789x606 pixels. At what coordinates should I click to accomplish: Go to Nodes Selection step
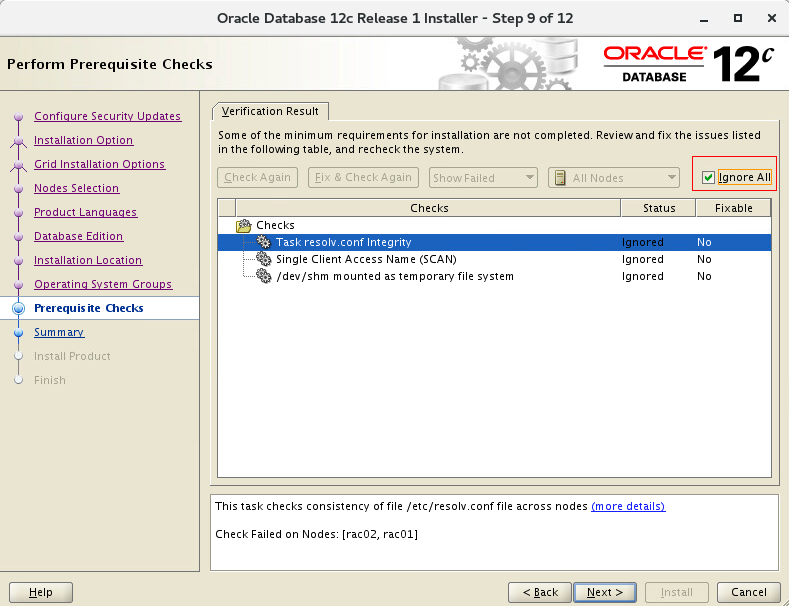[x=76, y=188]
